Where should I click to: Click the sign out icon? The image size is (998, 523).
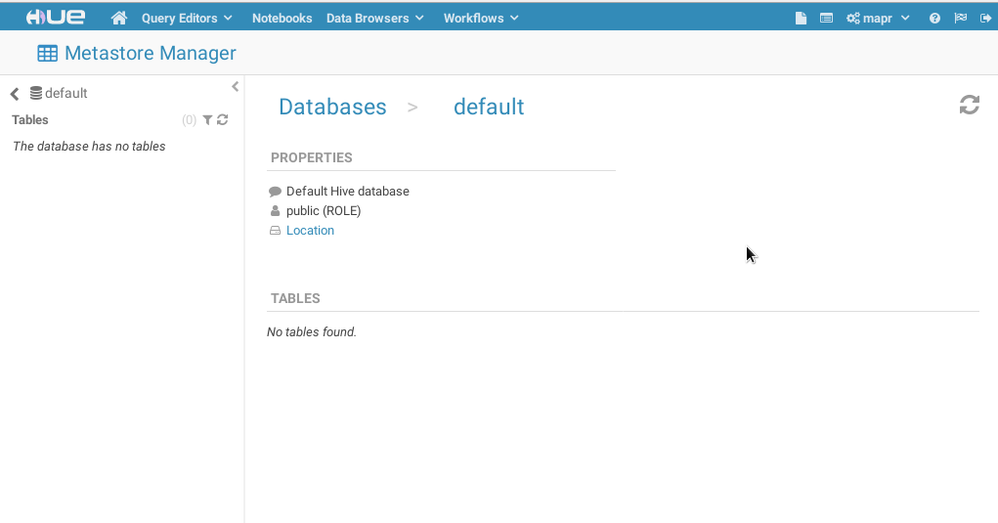click(x=985, y=18)
